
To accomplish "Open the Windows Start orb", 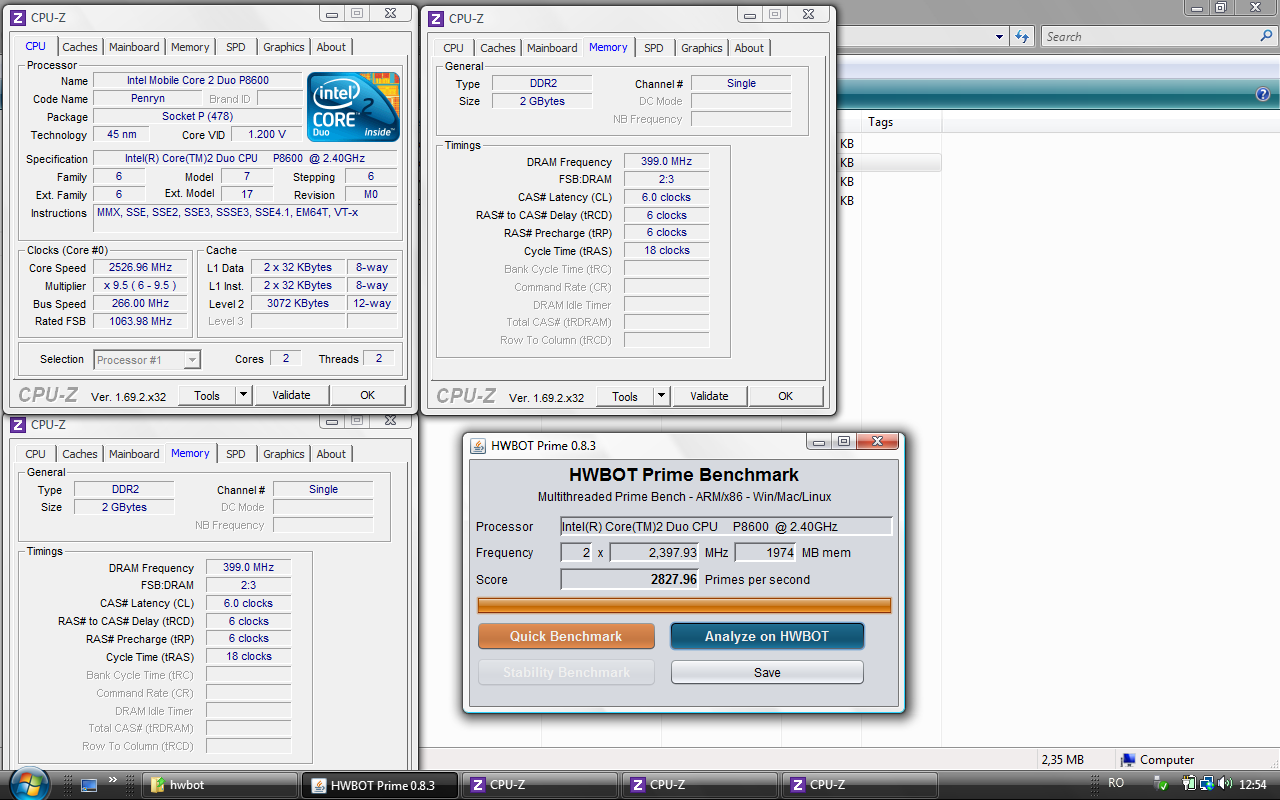I will pyautogui.click(x=27, y=783).
